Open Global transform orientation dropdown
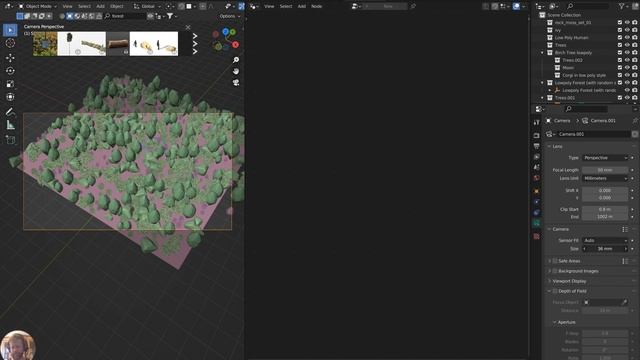Viewport: 640px width, 360px height. (x=145, y=6)
